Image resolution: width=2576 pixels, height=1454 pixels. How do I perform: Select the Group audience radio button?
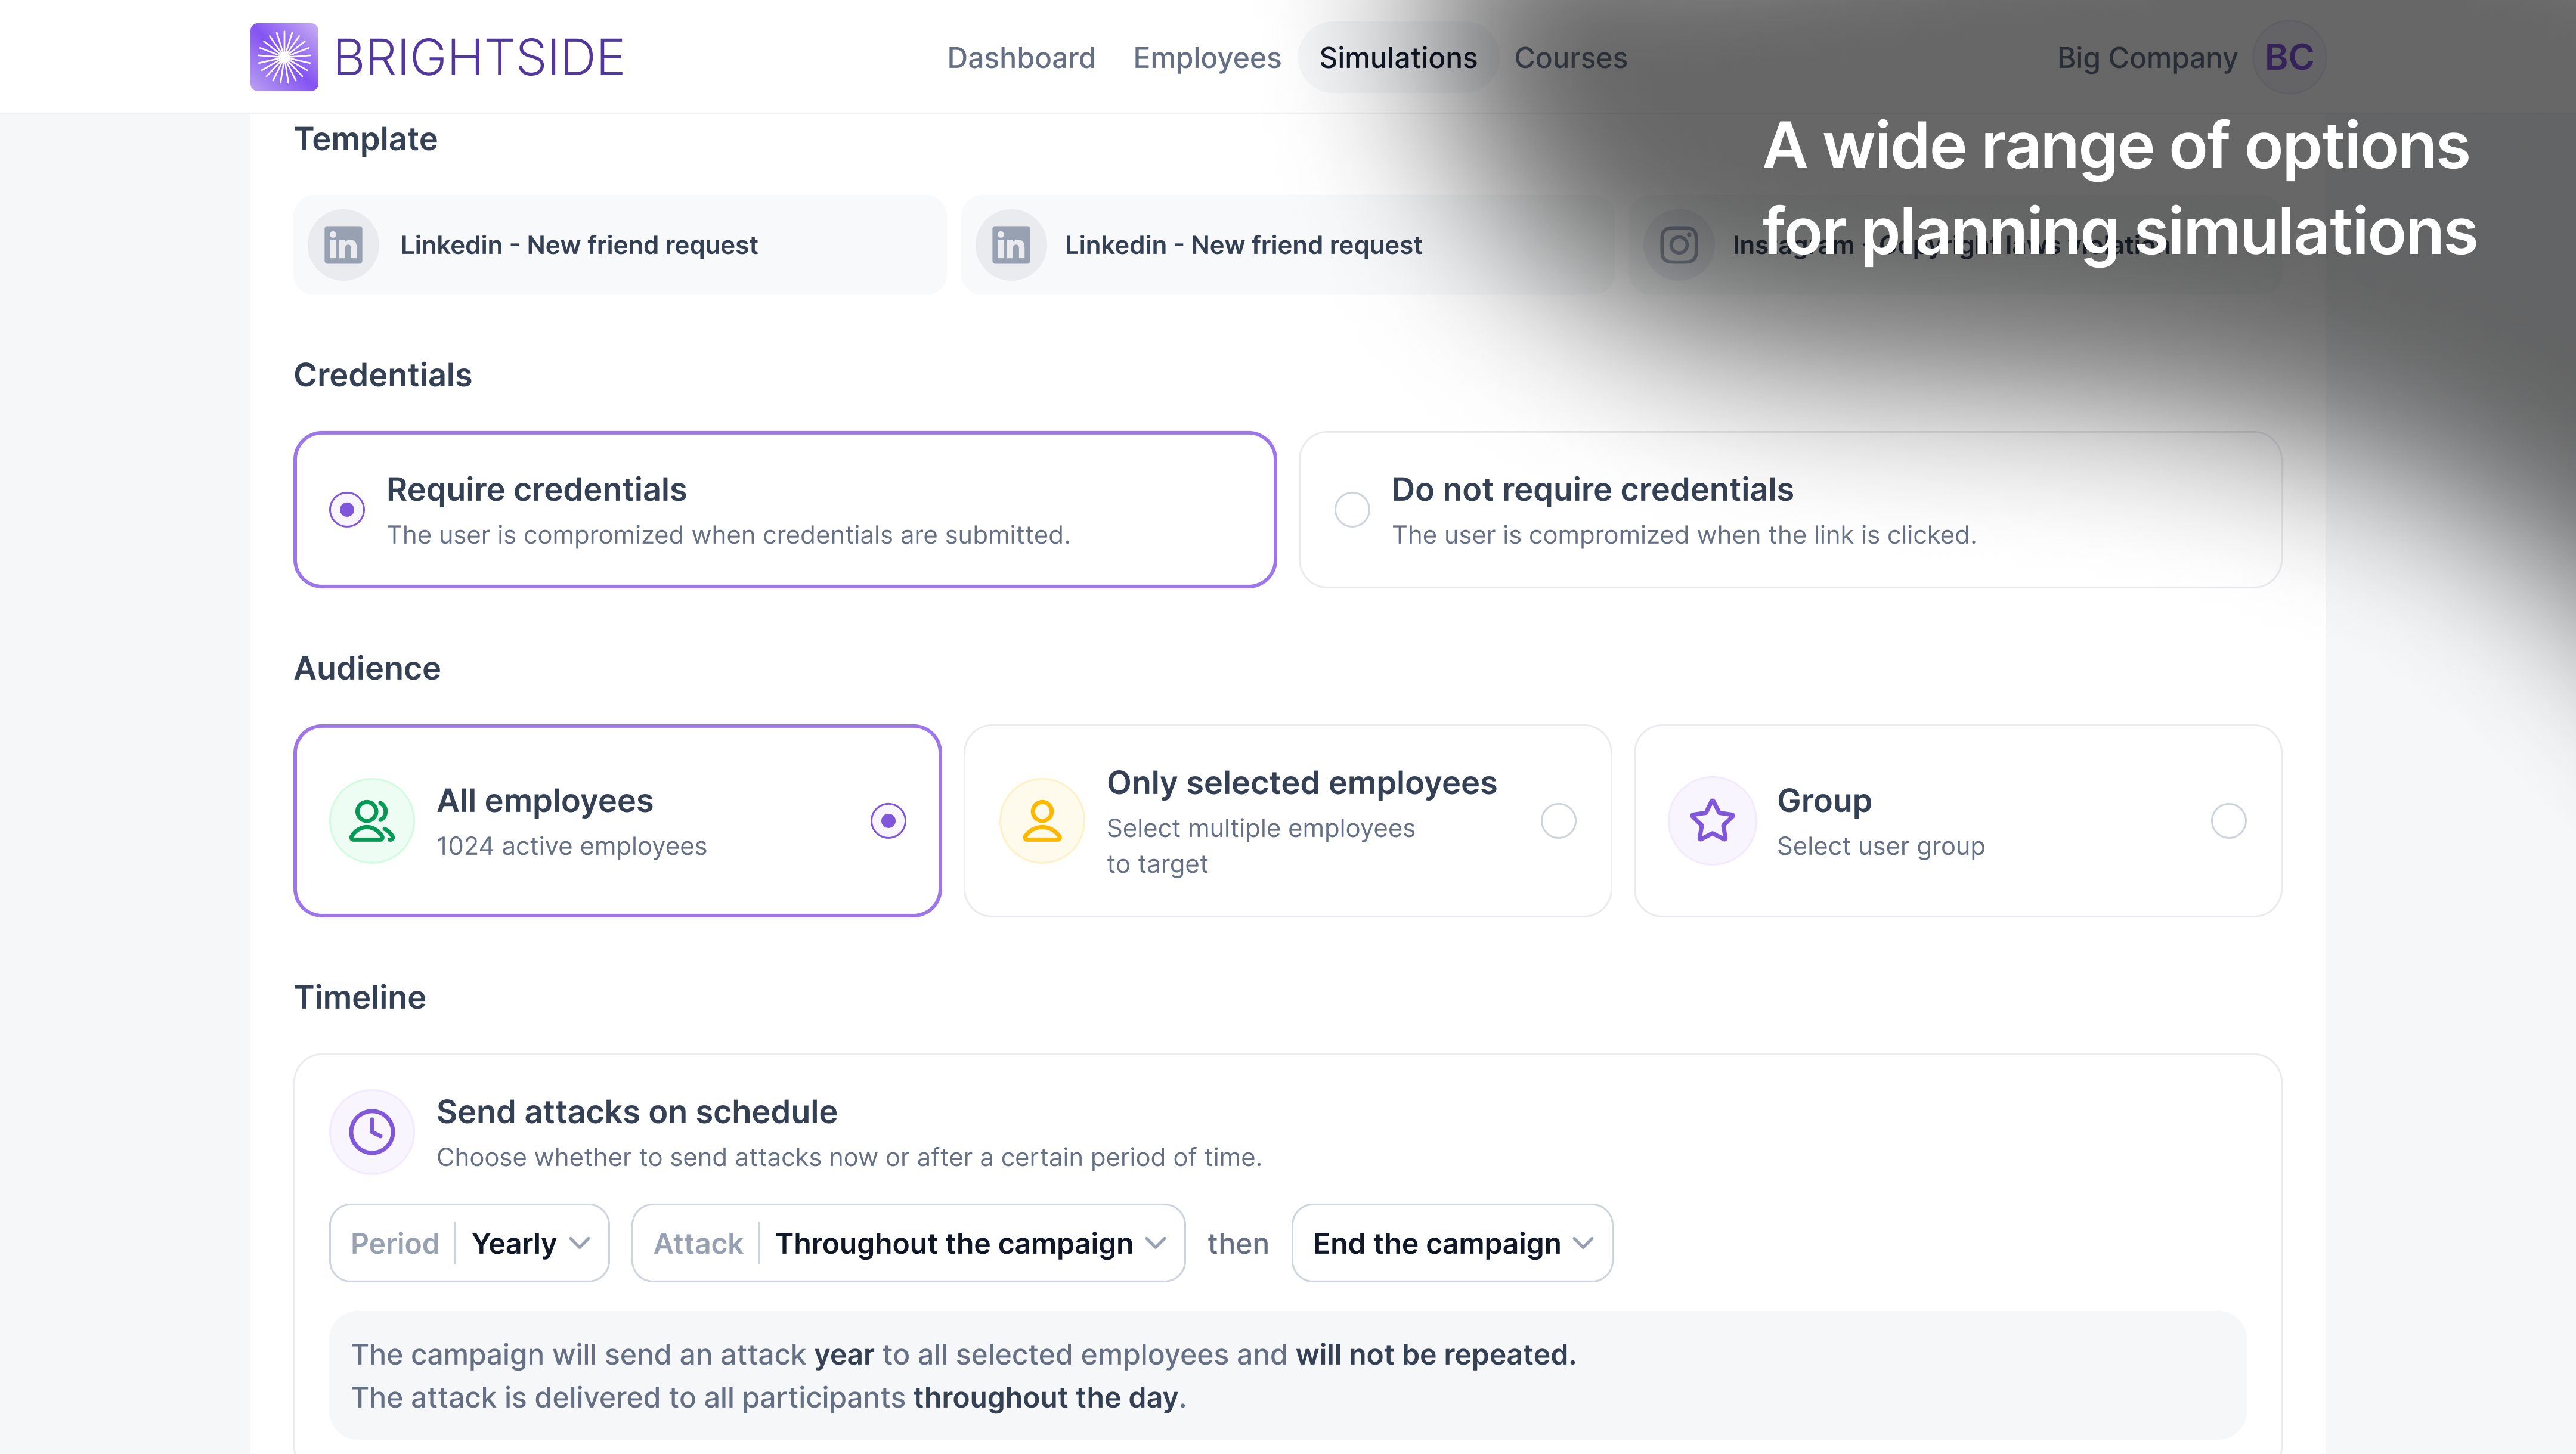pyautogui.click(x=2228, y=821)
